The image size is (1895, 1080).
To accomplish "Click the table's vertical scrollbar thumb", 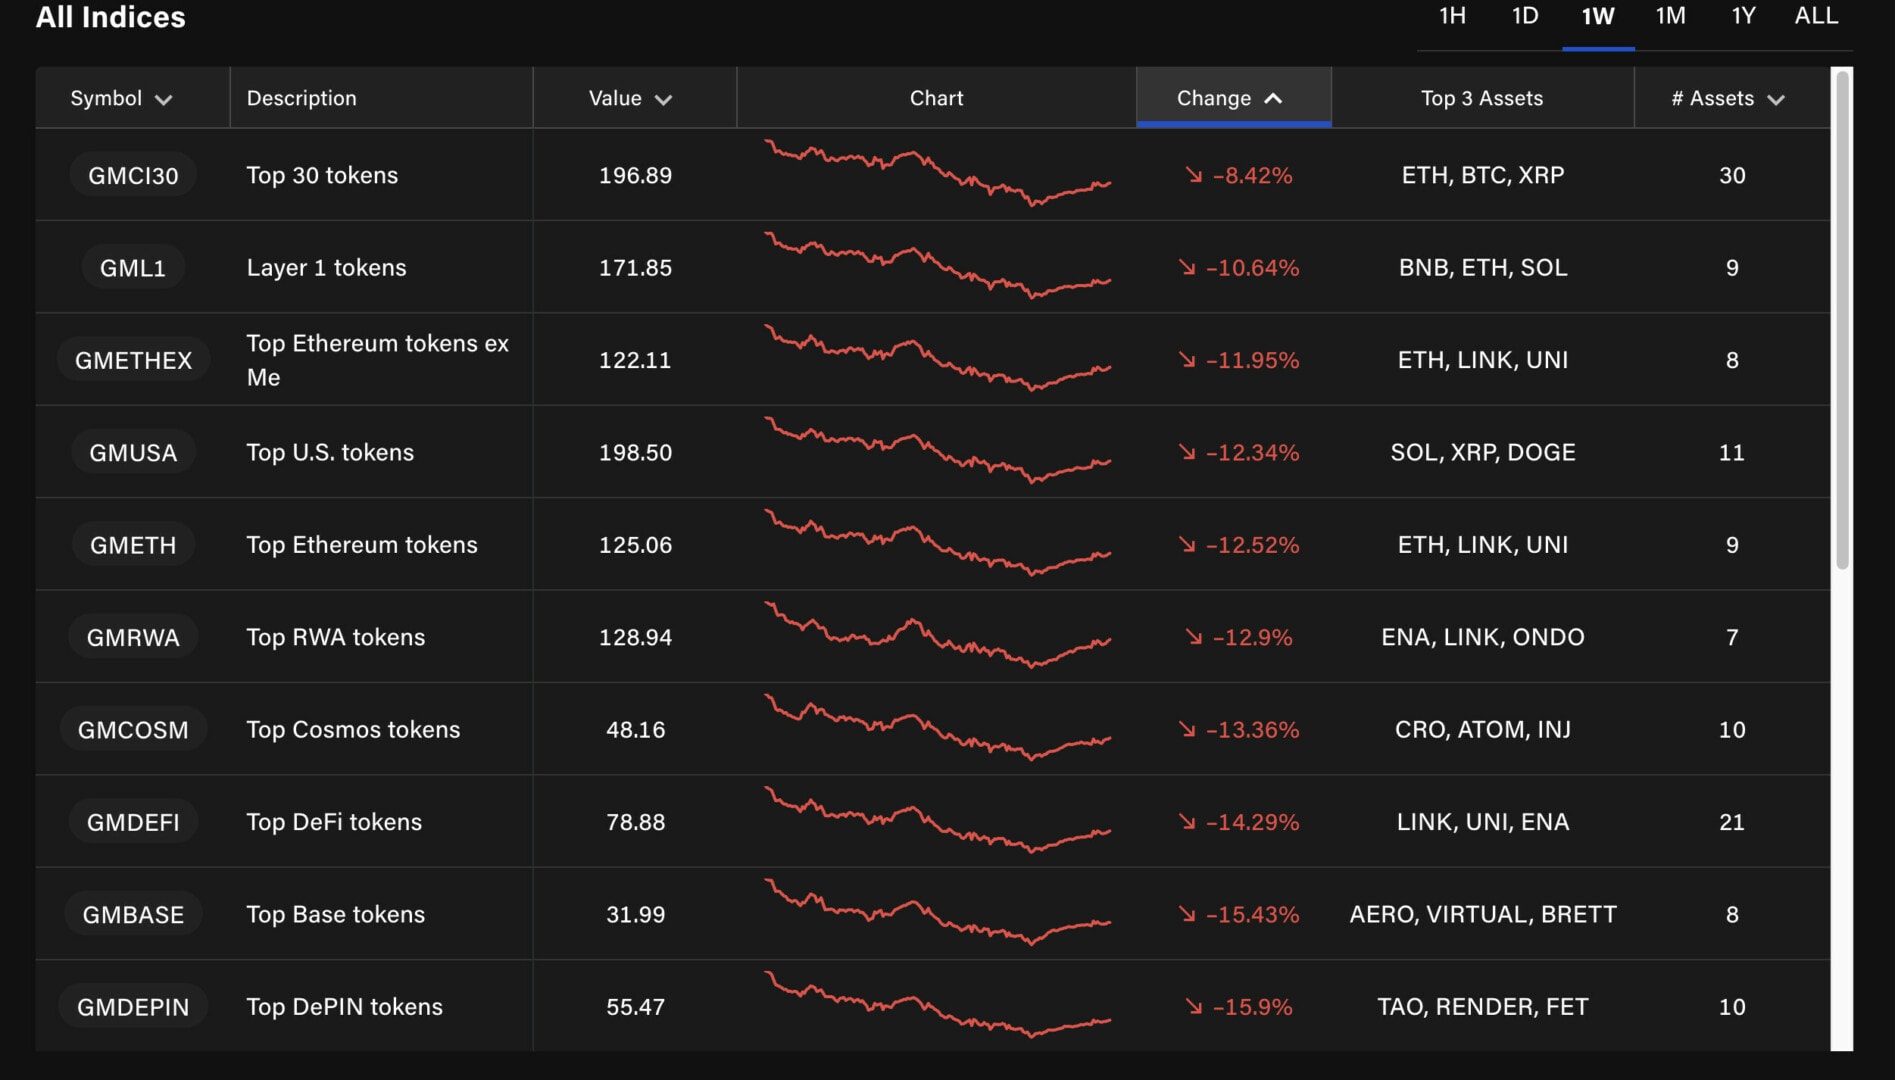I will (x=1842, y=320).
